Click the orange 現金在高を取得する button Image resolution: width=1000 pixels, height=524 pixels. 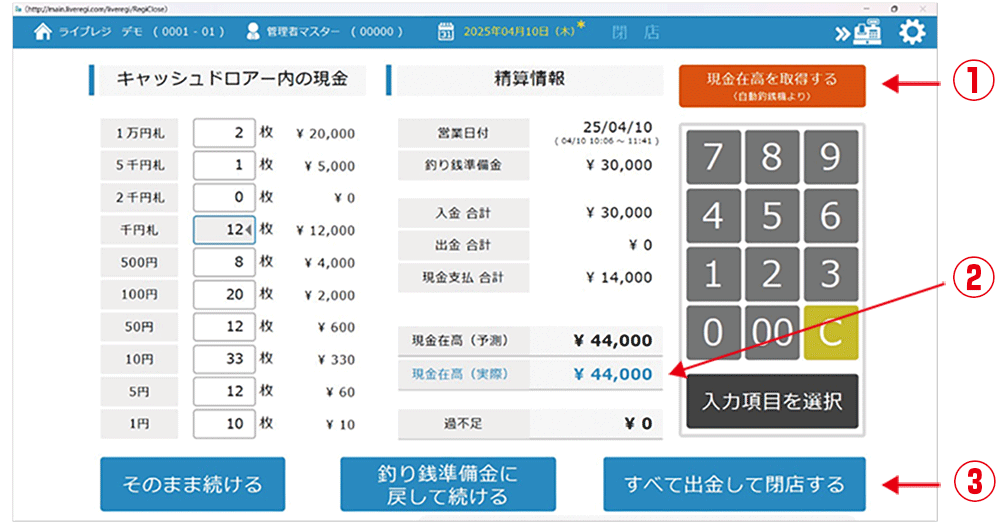click(771, 86)
